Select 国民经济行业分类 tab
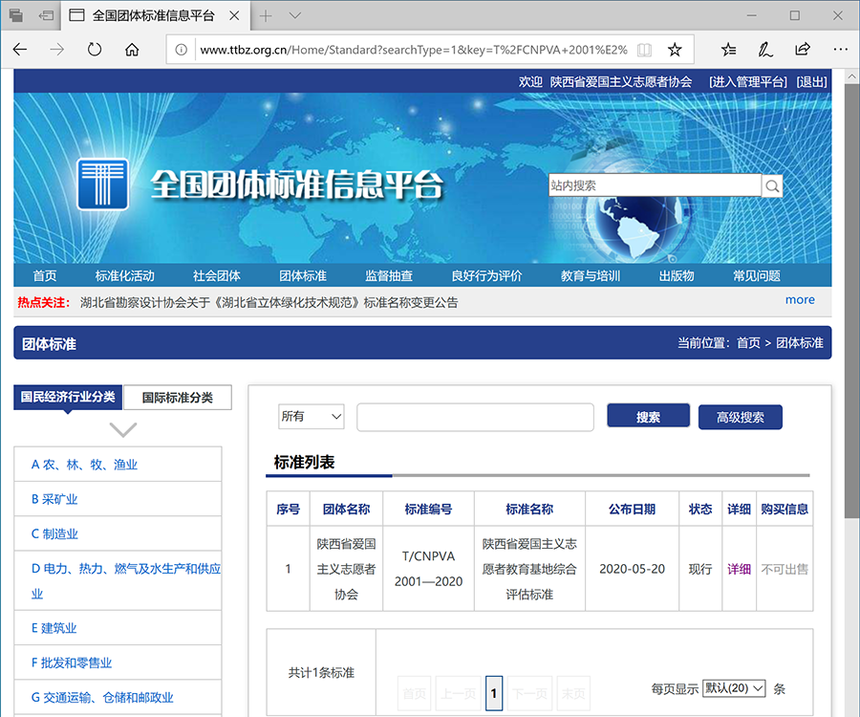The height and width of the screenshot is (717, 860). (68, 397)
